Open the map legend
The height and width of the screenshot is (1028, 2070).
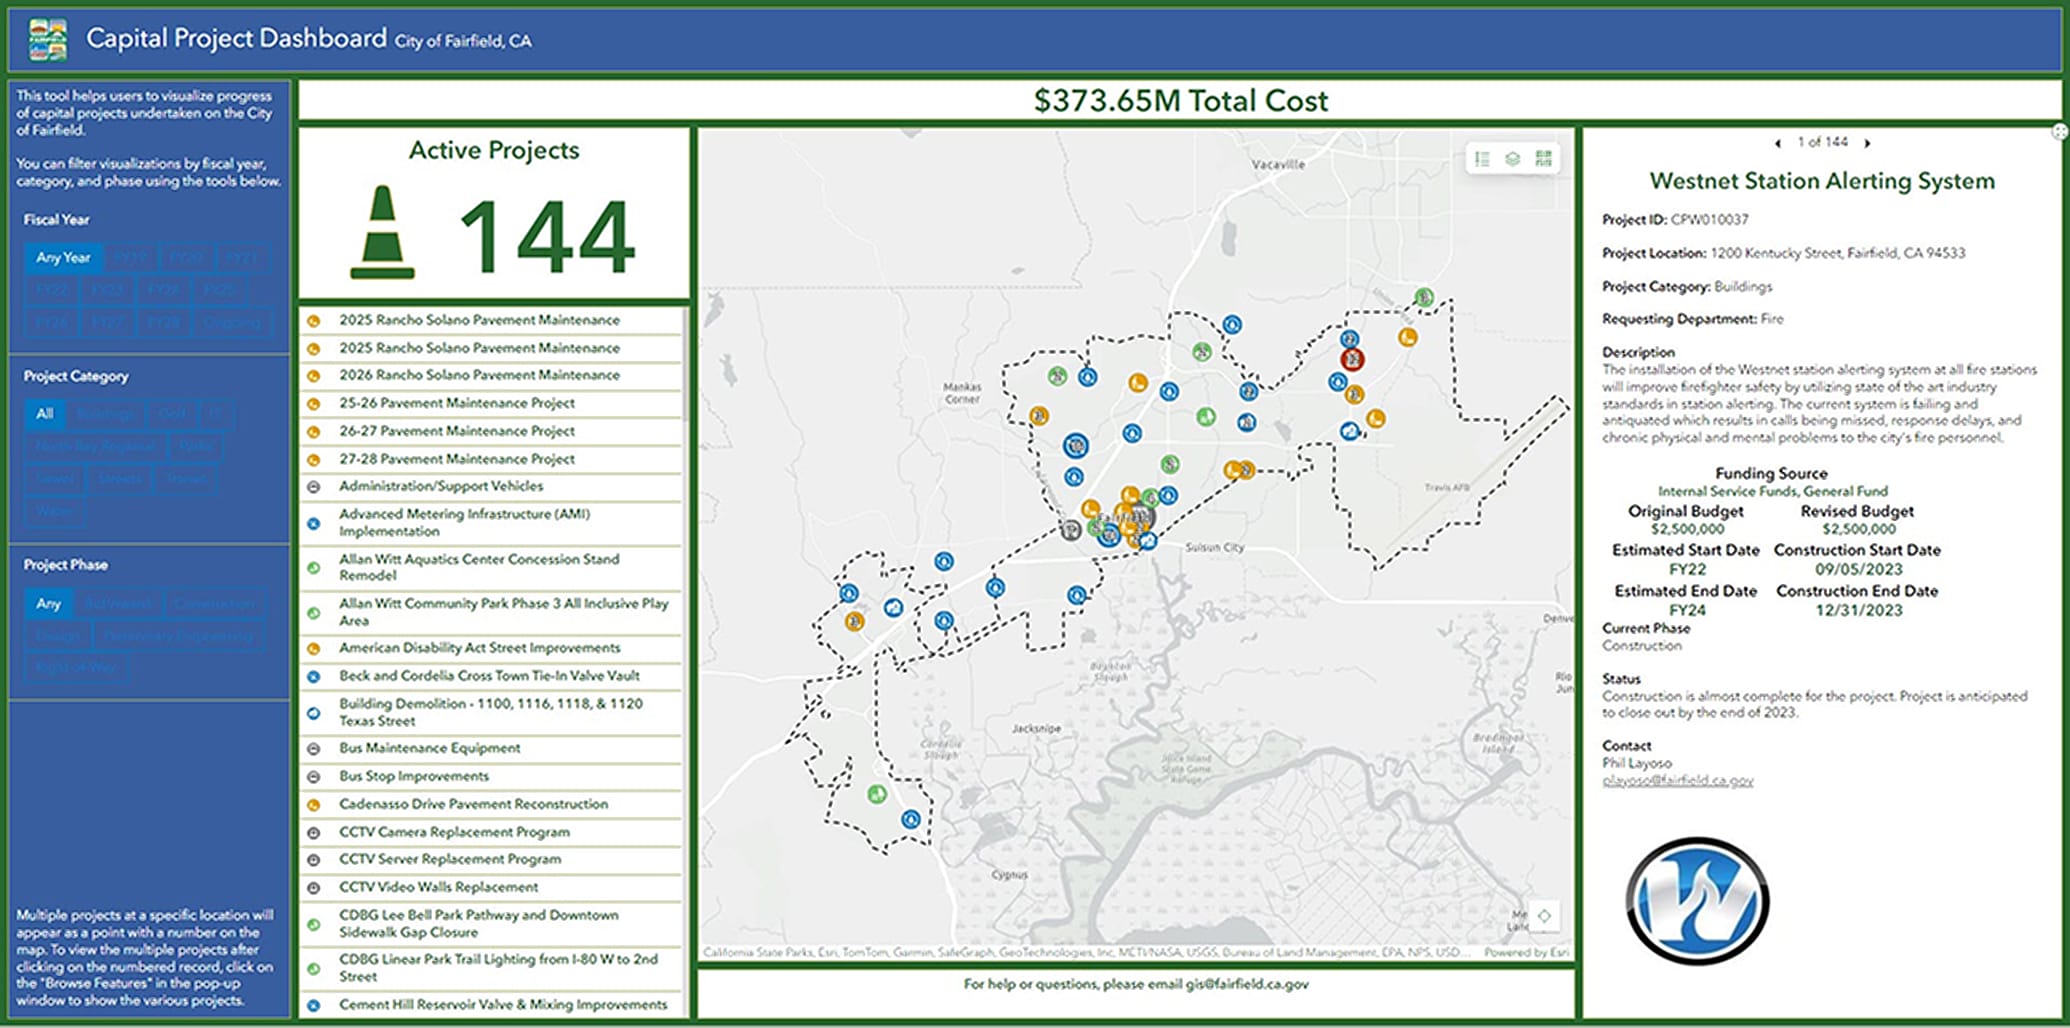(1481, 157)
